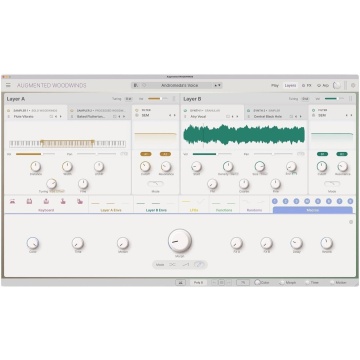Click the Central Black Hole browse icon
Image resolution: width=360 pixels, height=360 pixels.
291,117
